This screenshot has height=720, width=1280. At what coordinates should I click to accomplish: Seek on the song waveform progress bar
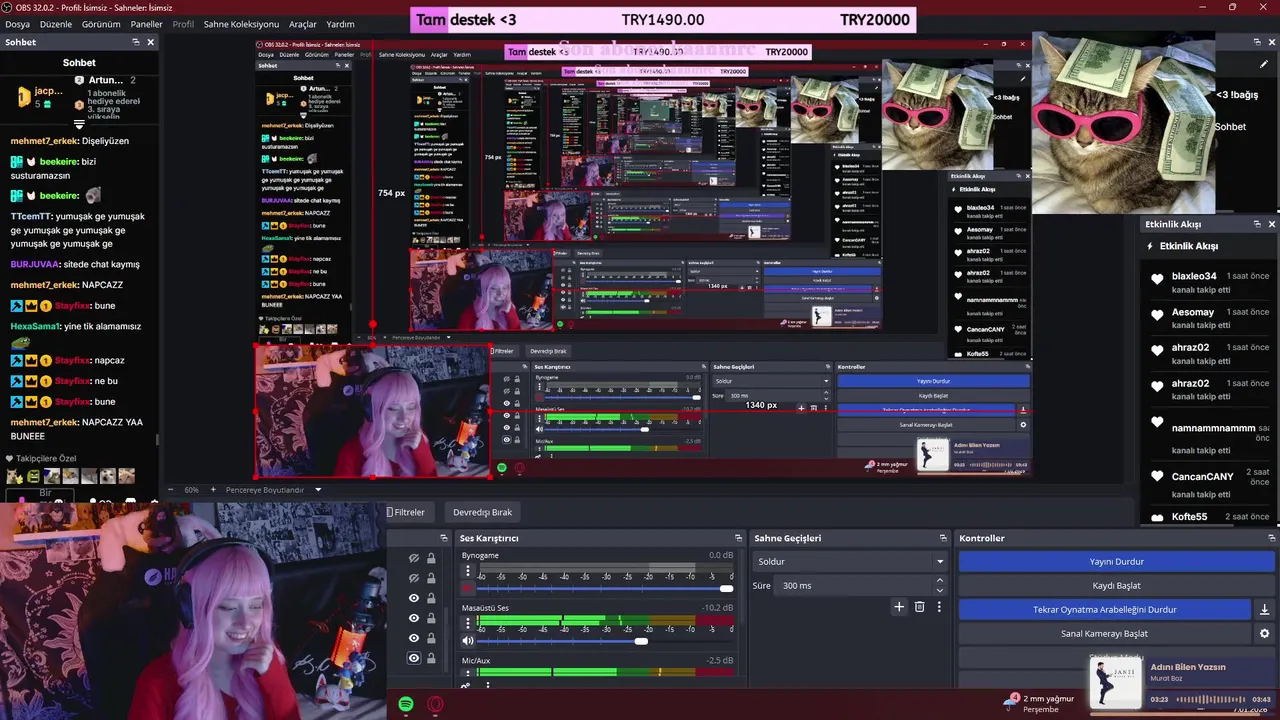click(1210, 699)
